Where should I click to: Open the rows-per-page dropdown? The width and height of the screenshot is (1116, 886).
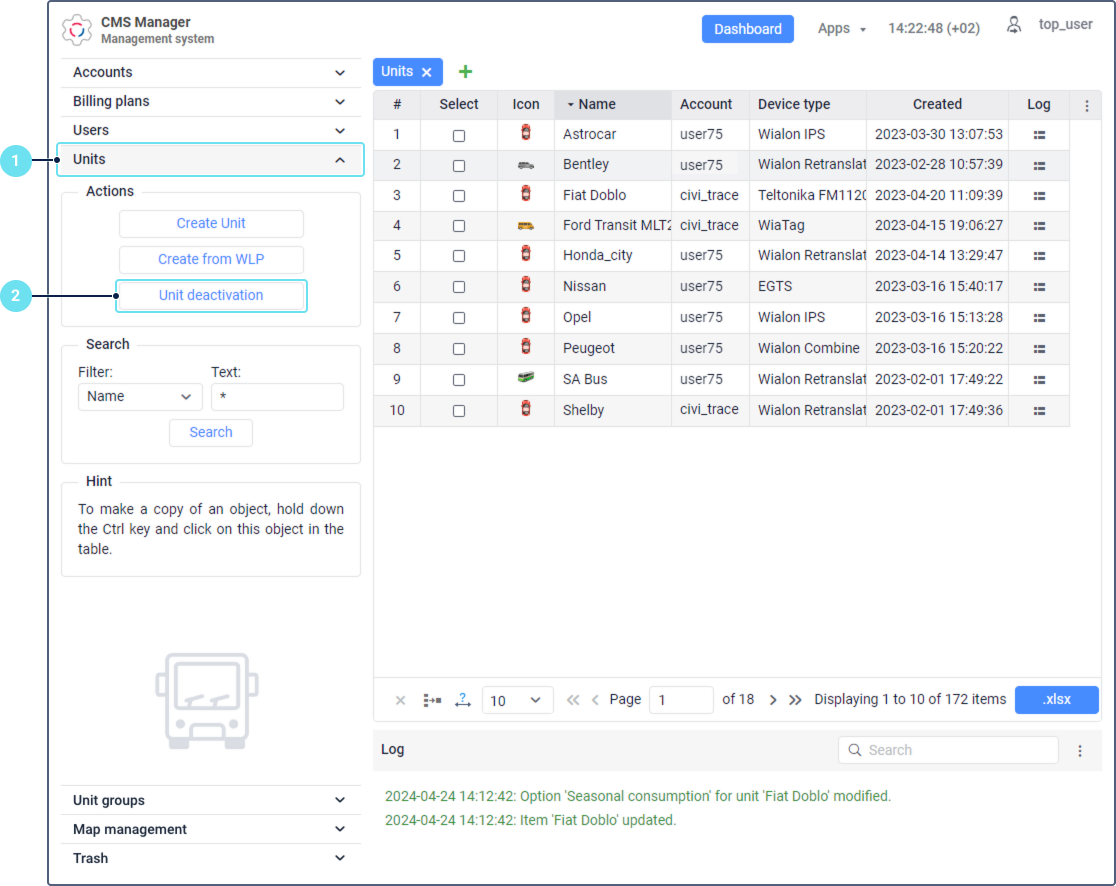pos(517,701)
